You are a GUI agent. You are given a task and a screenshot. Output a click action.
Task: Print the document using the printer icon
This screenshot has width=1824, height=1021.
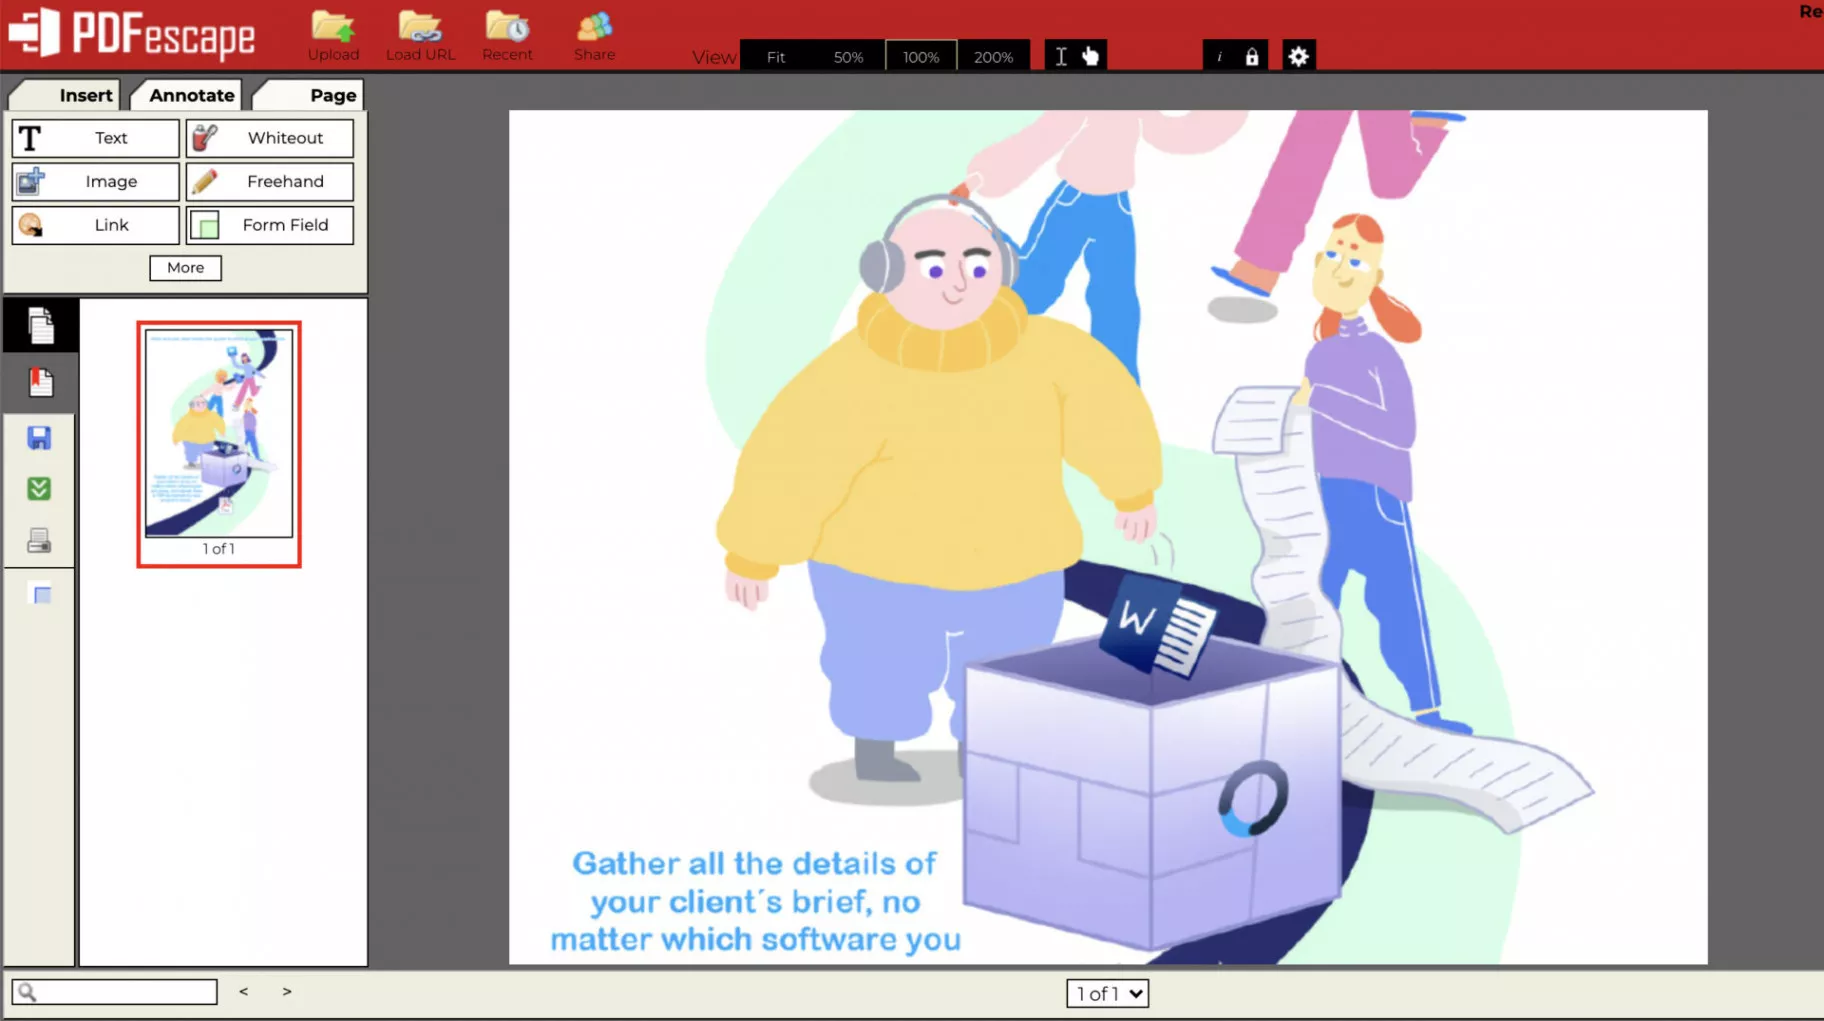tap(39, 540)
